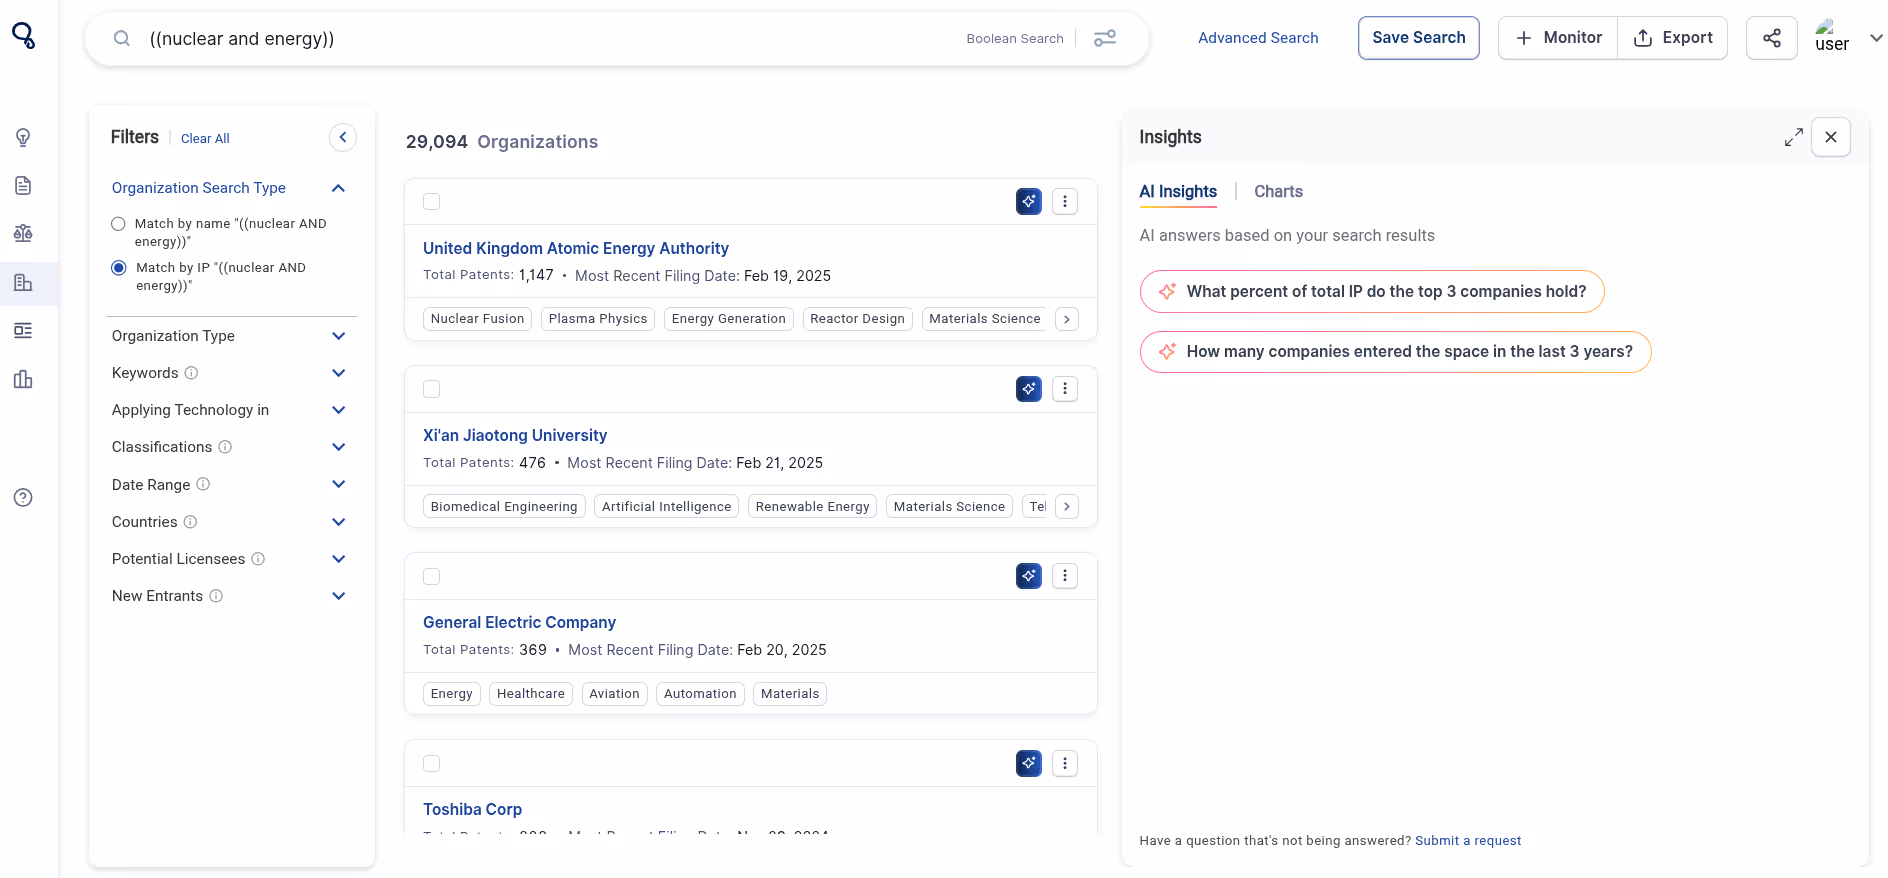Ask how many companies entered recently

tap(1395, 351)
